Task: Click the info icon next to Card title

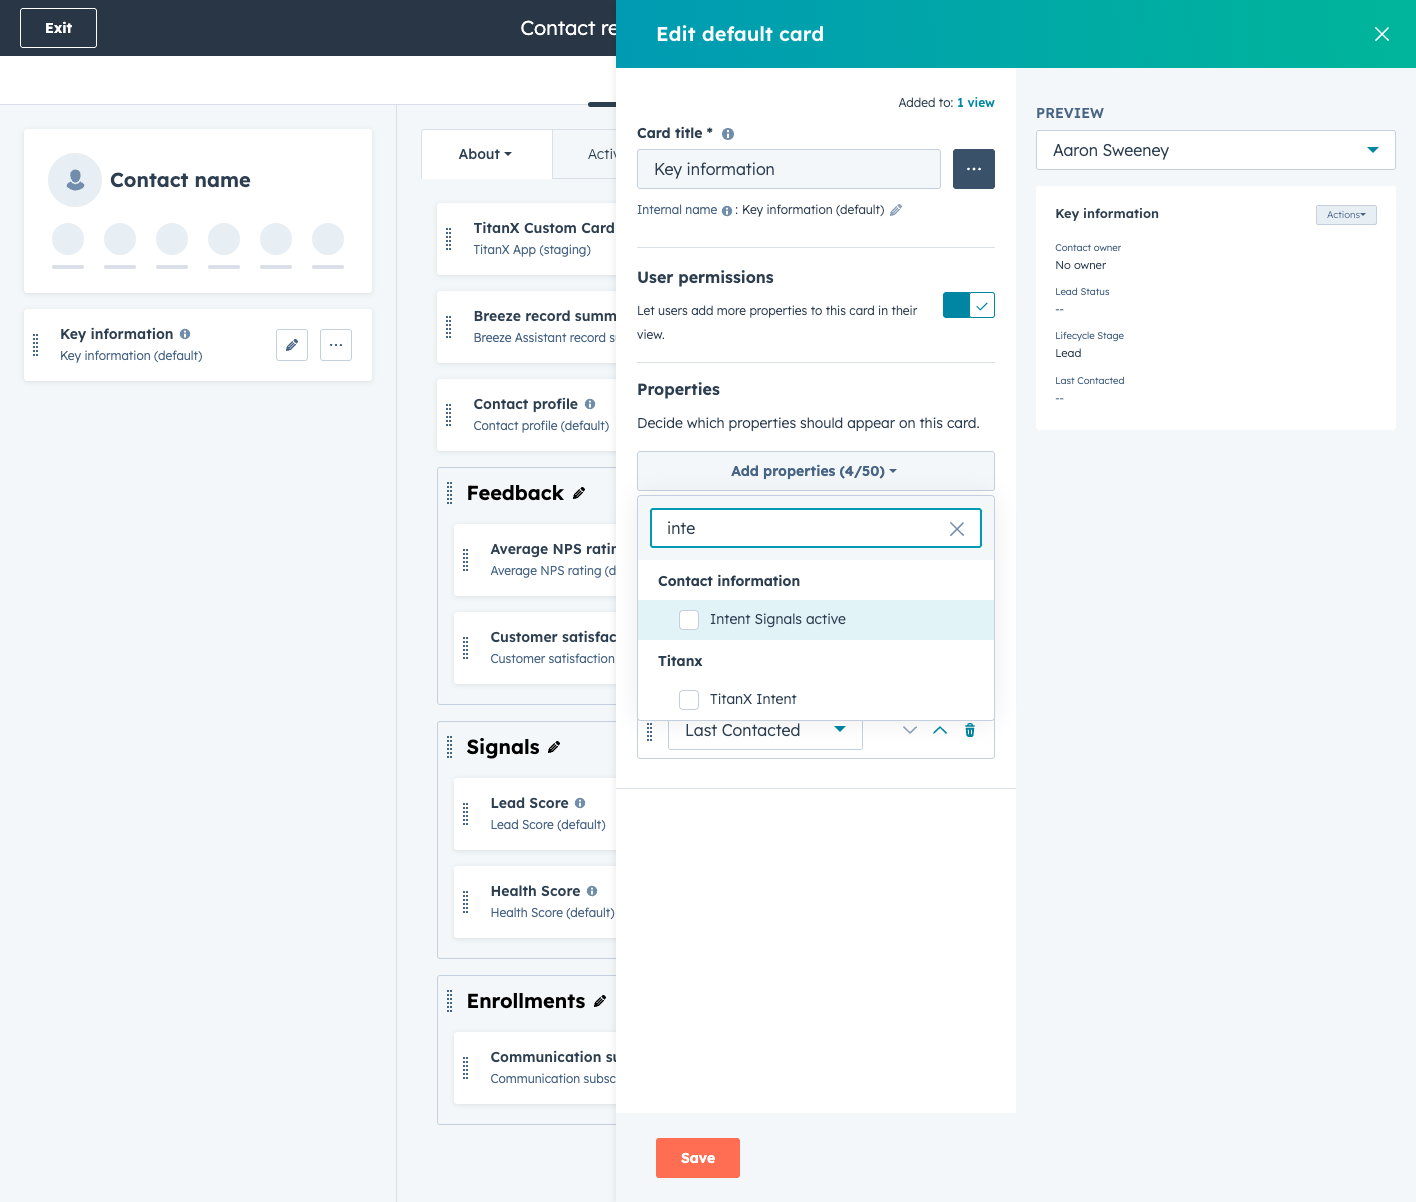Action: [728, 134]
